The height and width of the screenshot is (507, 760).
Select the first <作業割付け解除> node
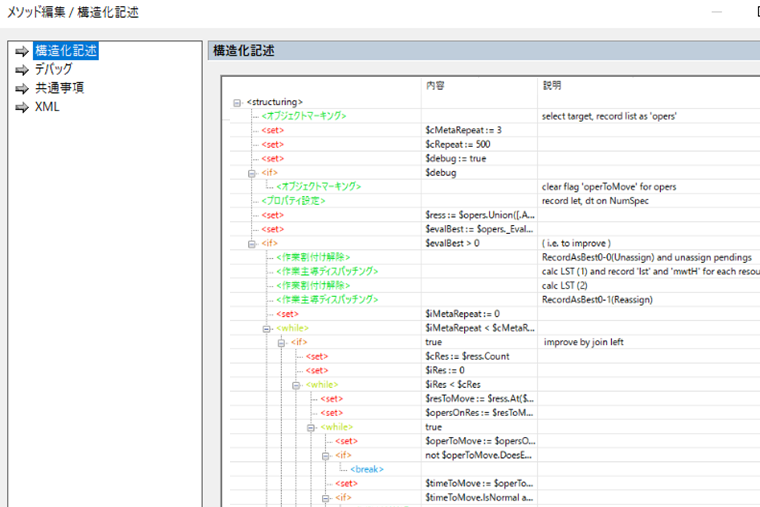tap(313, 257)
